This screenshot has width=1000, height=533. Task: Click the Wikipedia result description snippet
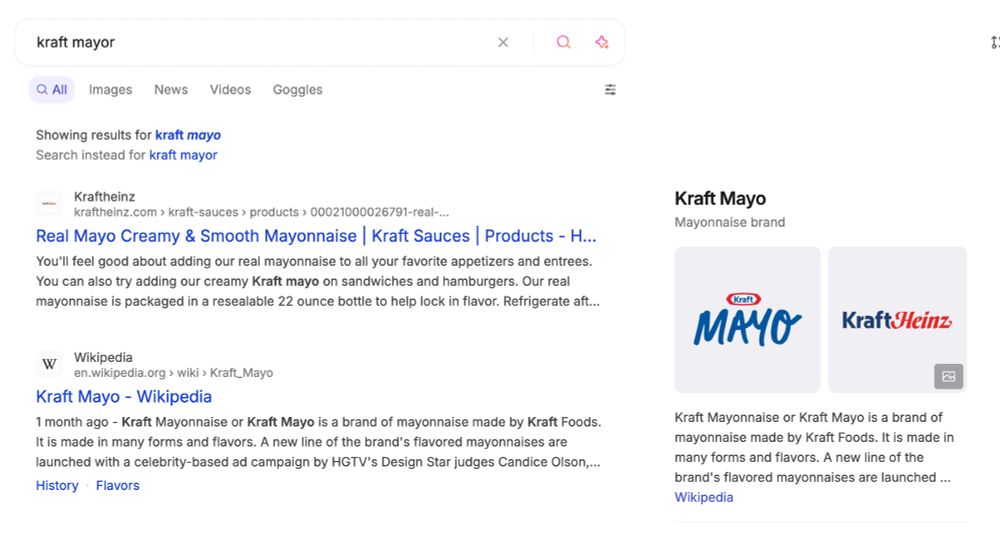tap(318, 442)
